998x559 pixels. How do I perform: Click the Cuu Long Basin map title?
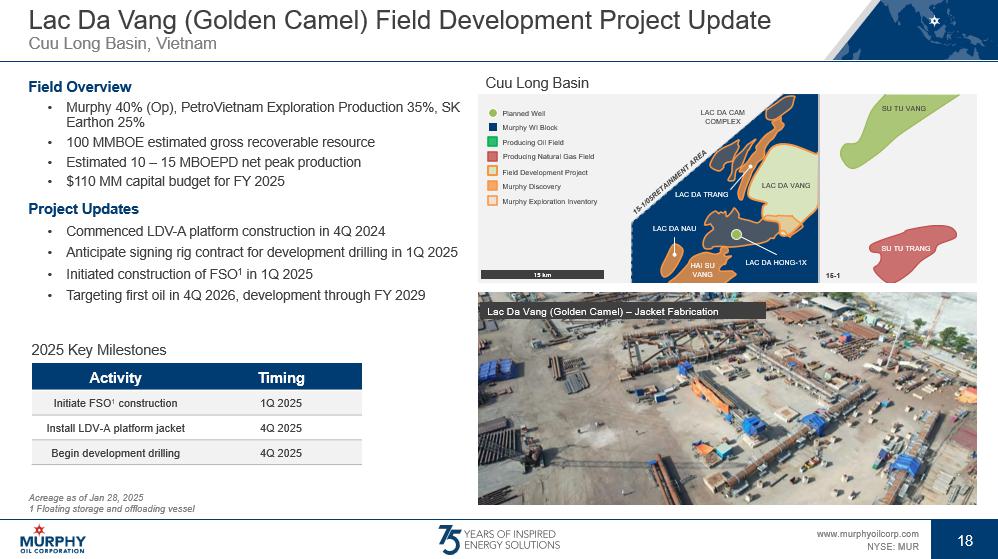click(x=537, y=83)
